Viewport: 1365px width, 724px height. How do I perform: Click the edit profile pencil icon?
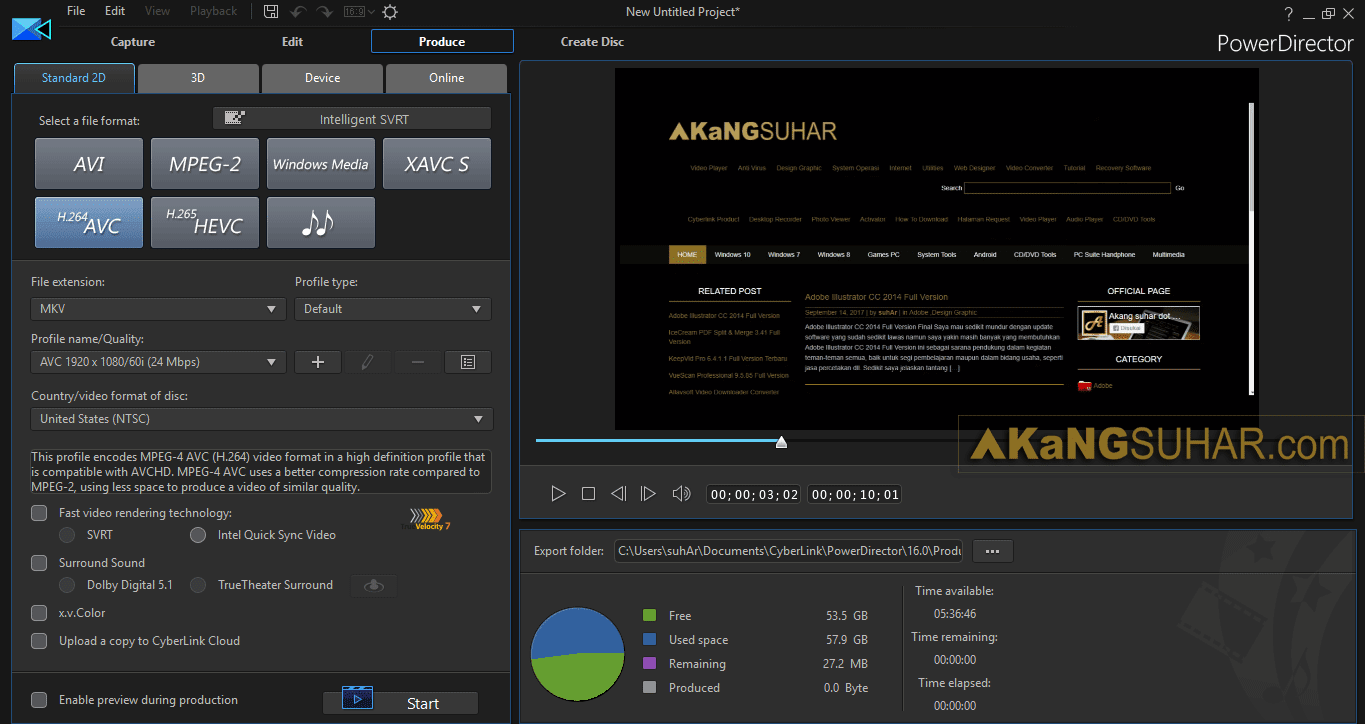[x=368, y=362]
